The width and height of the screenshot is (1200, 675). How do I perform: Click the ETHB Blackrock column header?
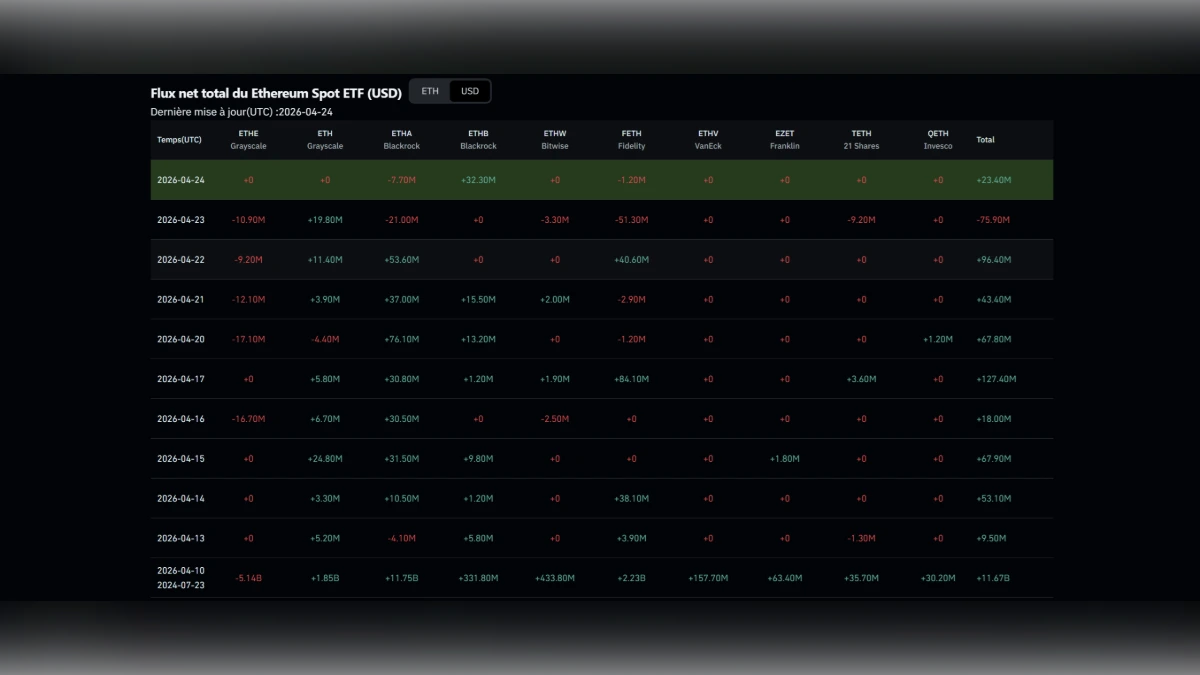[x=478, y=140]
